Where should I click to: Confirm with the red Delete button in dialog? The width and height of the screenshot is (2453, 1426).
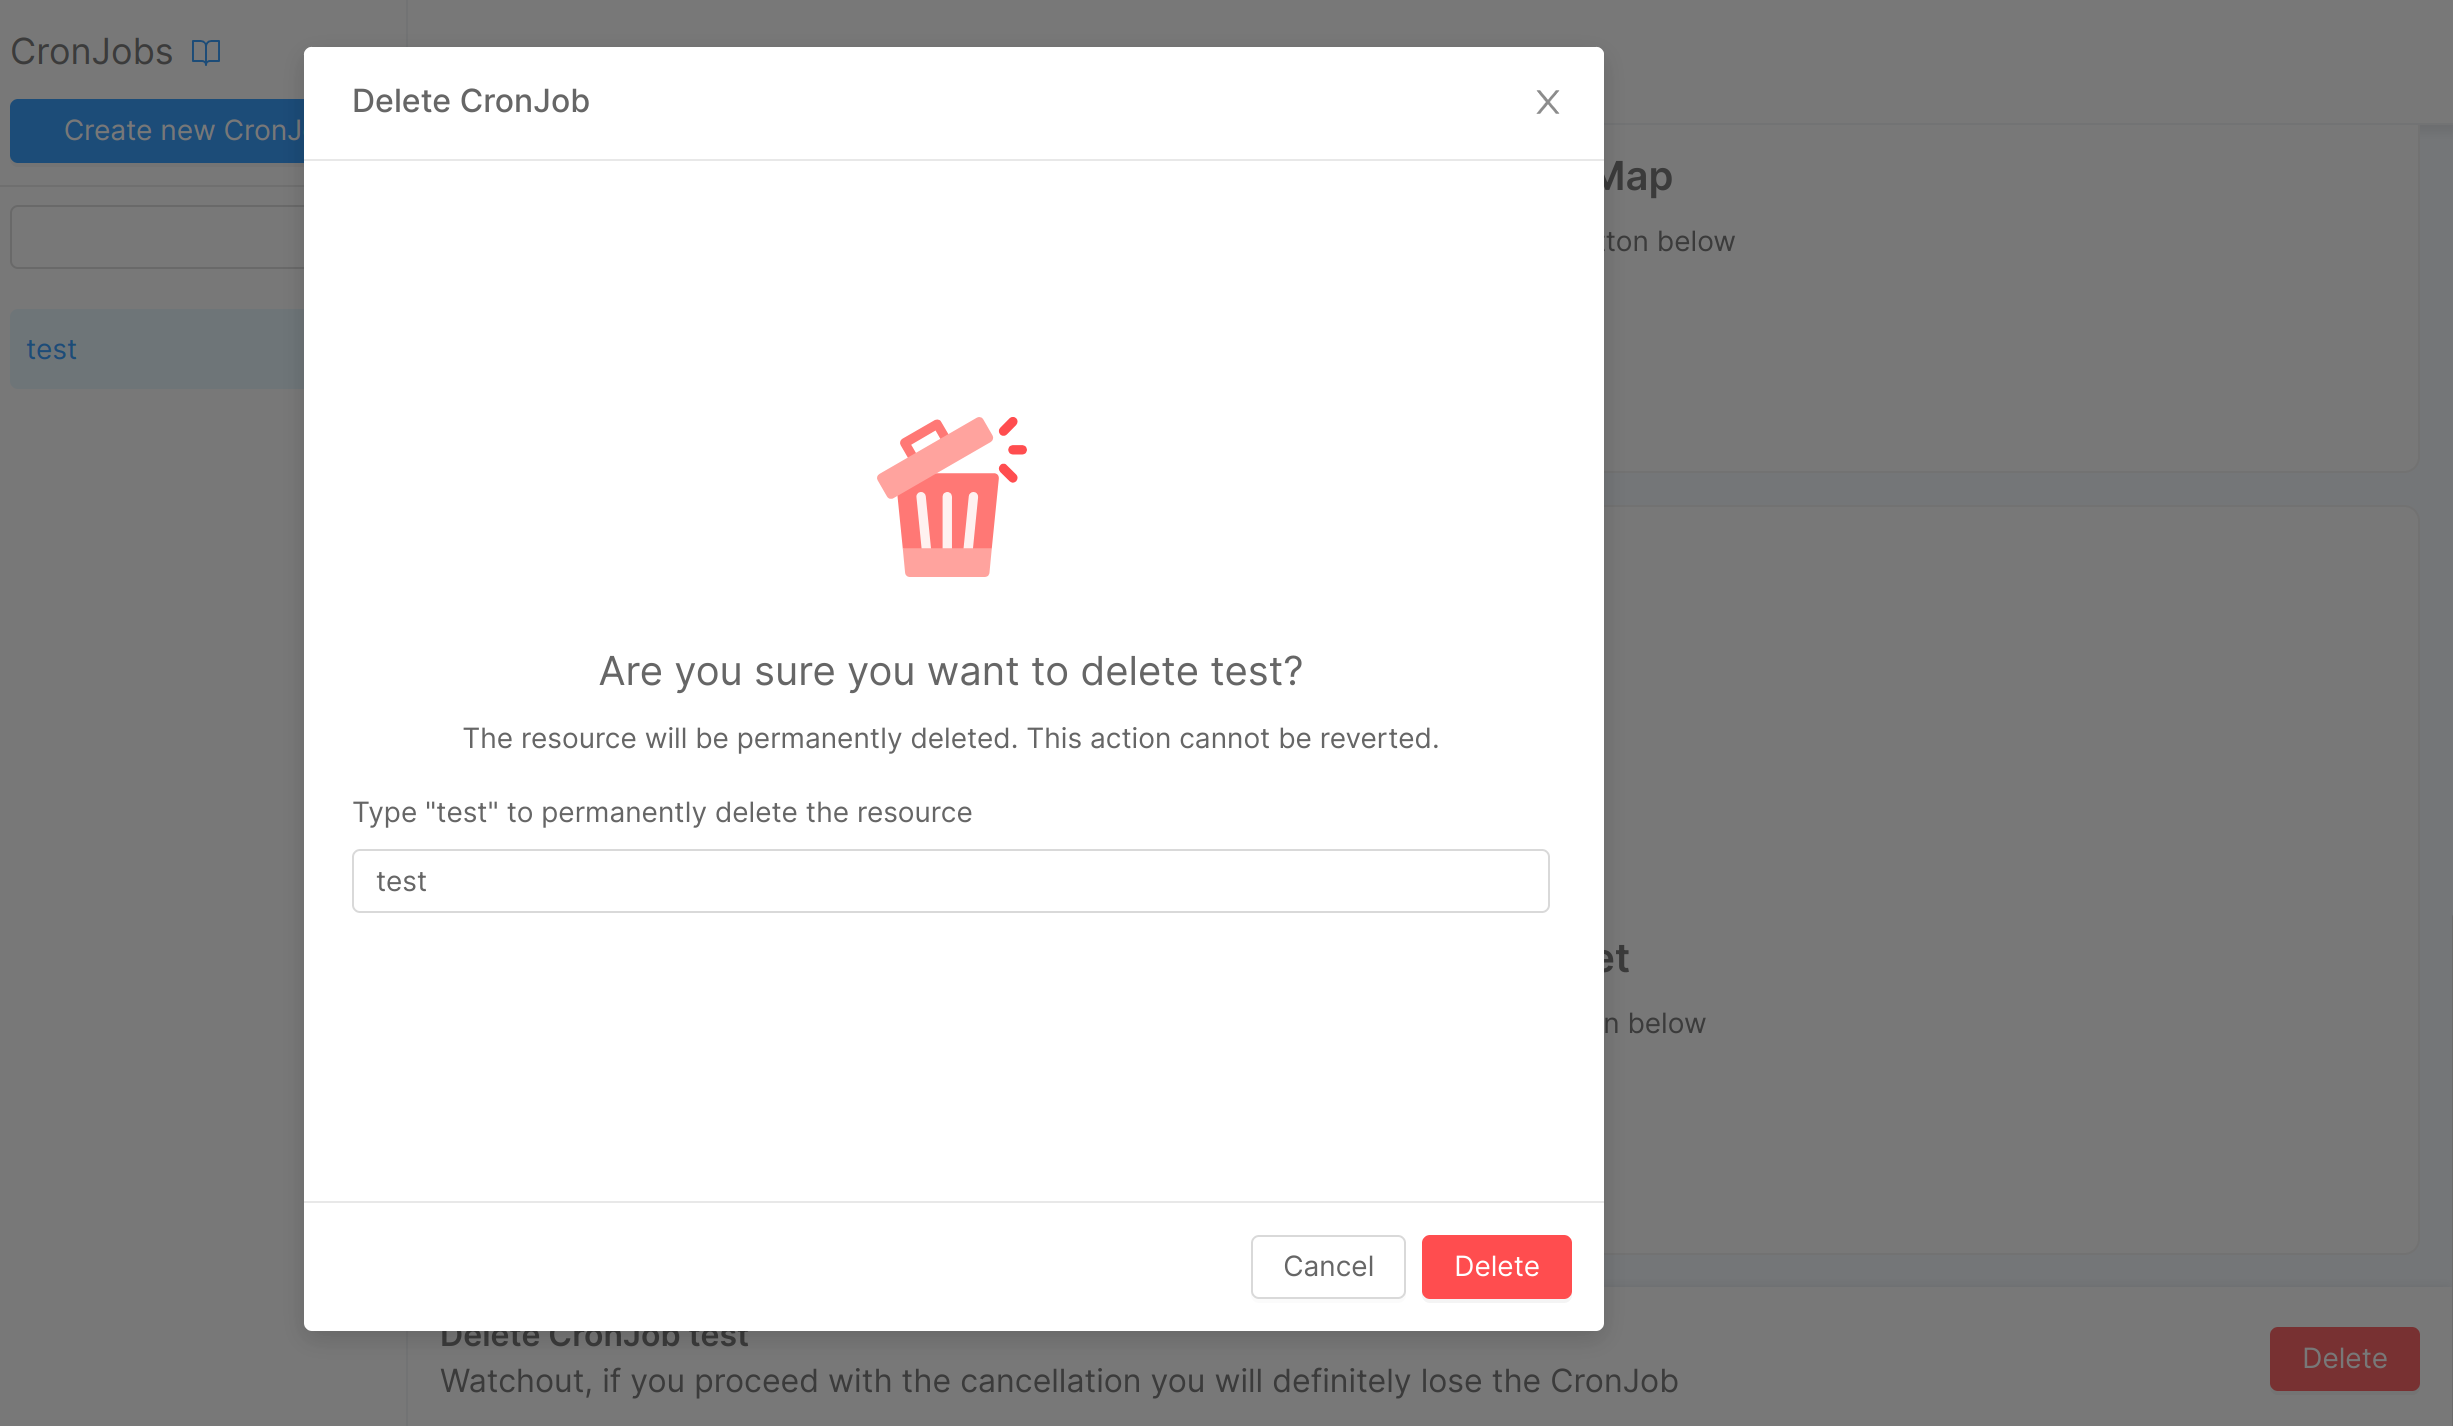(1496, 1266)
